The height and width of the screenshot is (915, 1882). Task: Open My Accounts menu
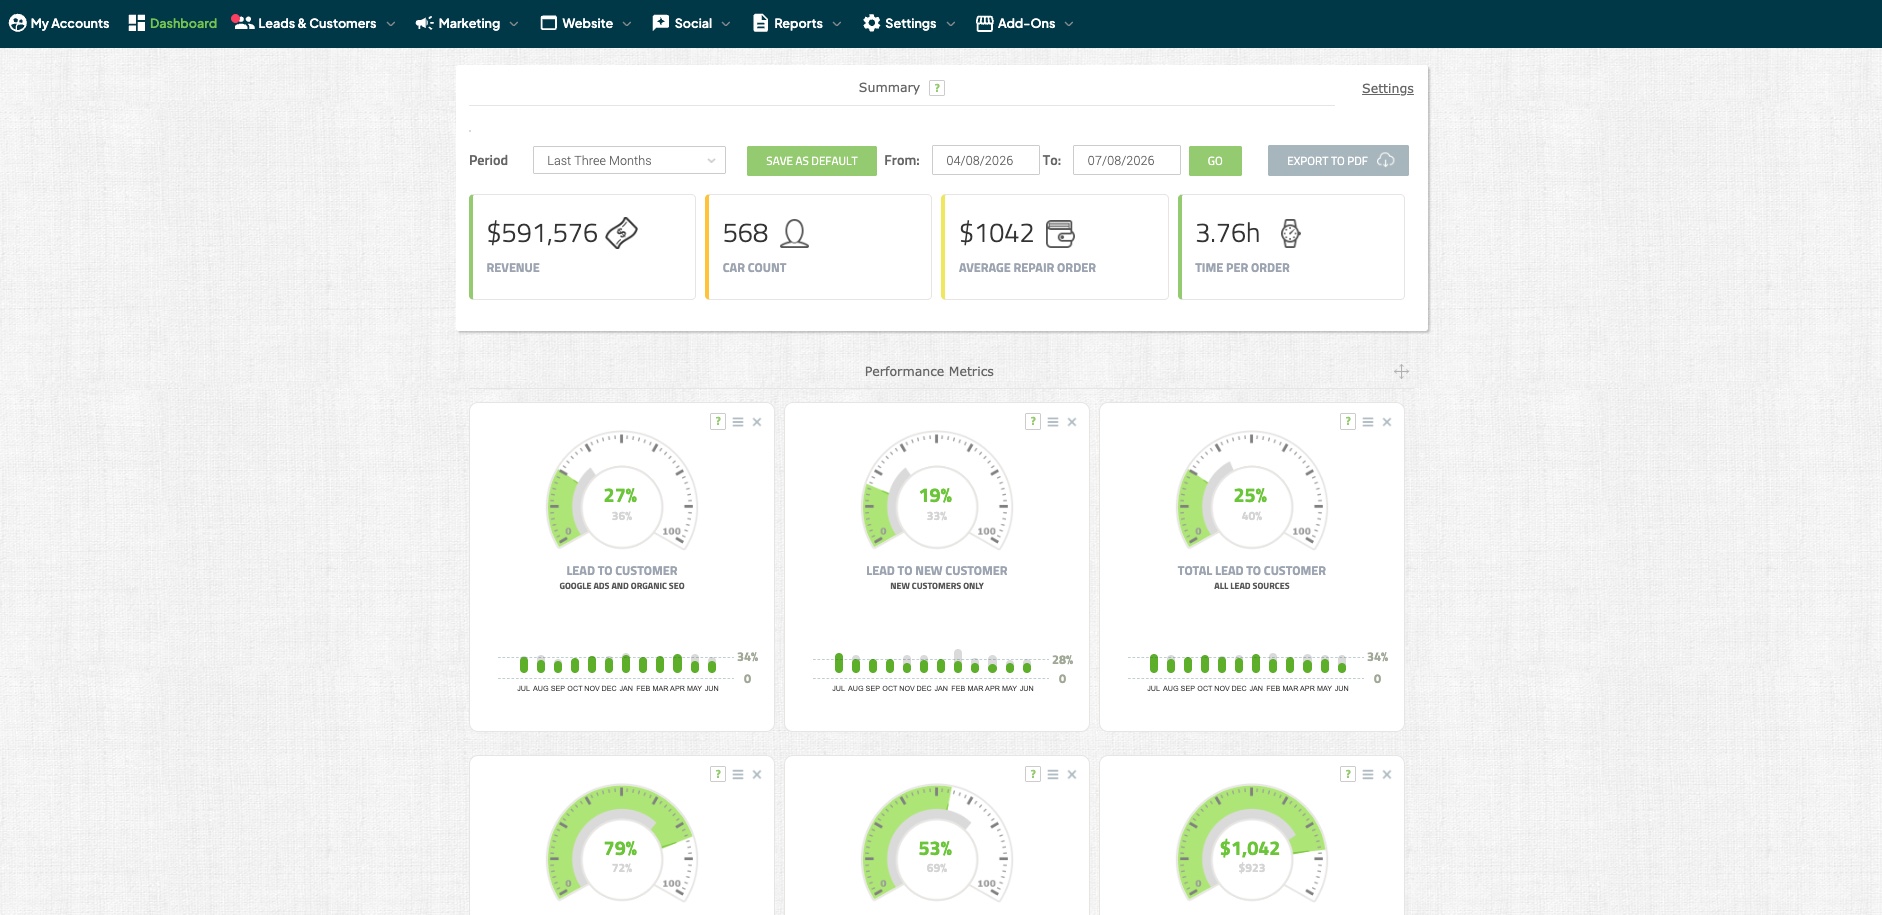pyautogui.click(x=59, y=23)
